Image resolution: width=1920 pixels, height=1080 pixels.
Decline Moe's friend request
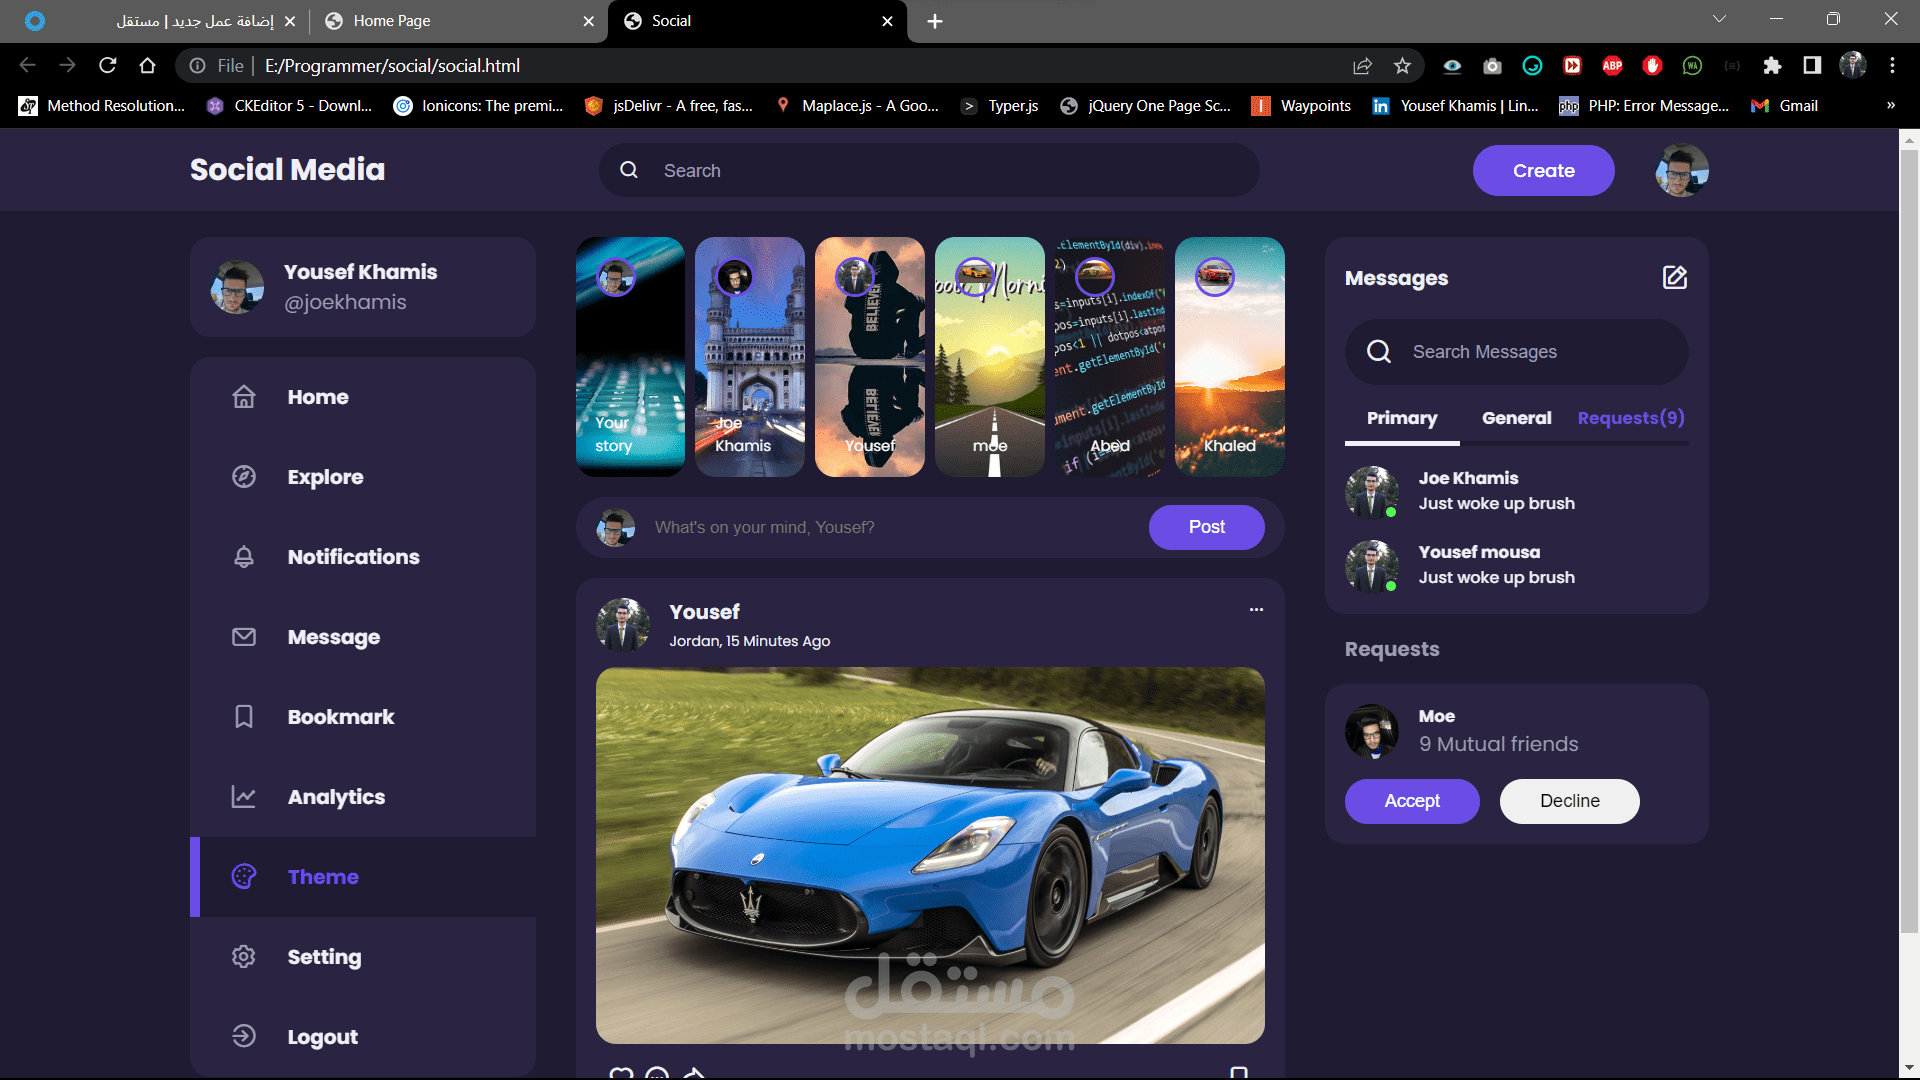coord(1569,801)
